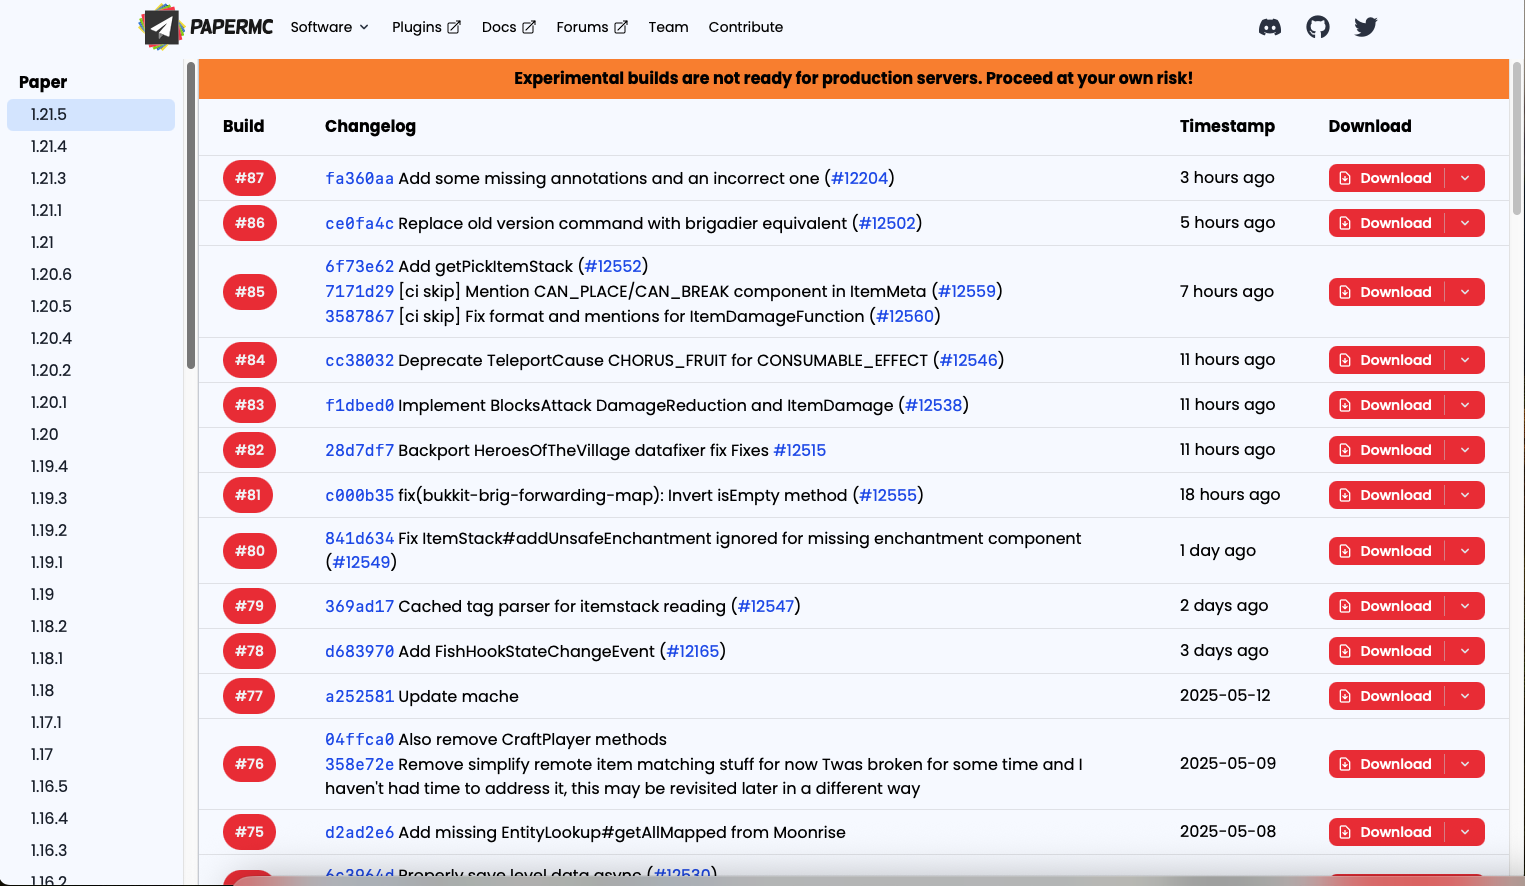Click the sidebar version list scrollbar
The height and width of the screenshot is (886, 1525).
pyautogui.click(x=190, y=215)
